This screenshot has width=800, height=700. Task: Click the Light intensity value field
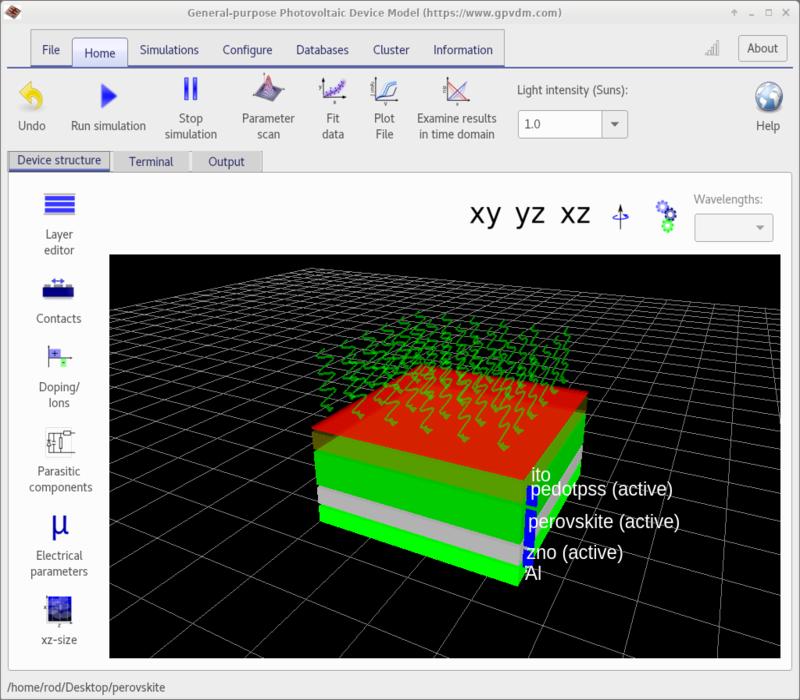coord(559,124)
